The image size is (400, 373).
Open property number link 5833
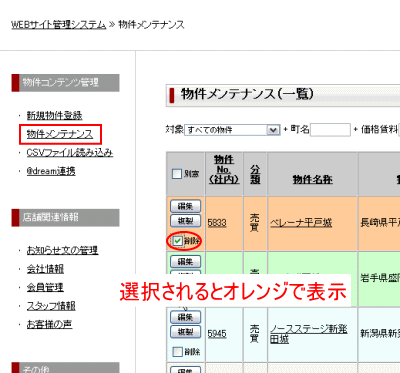point(217,223)
